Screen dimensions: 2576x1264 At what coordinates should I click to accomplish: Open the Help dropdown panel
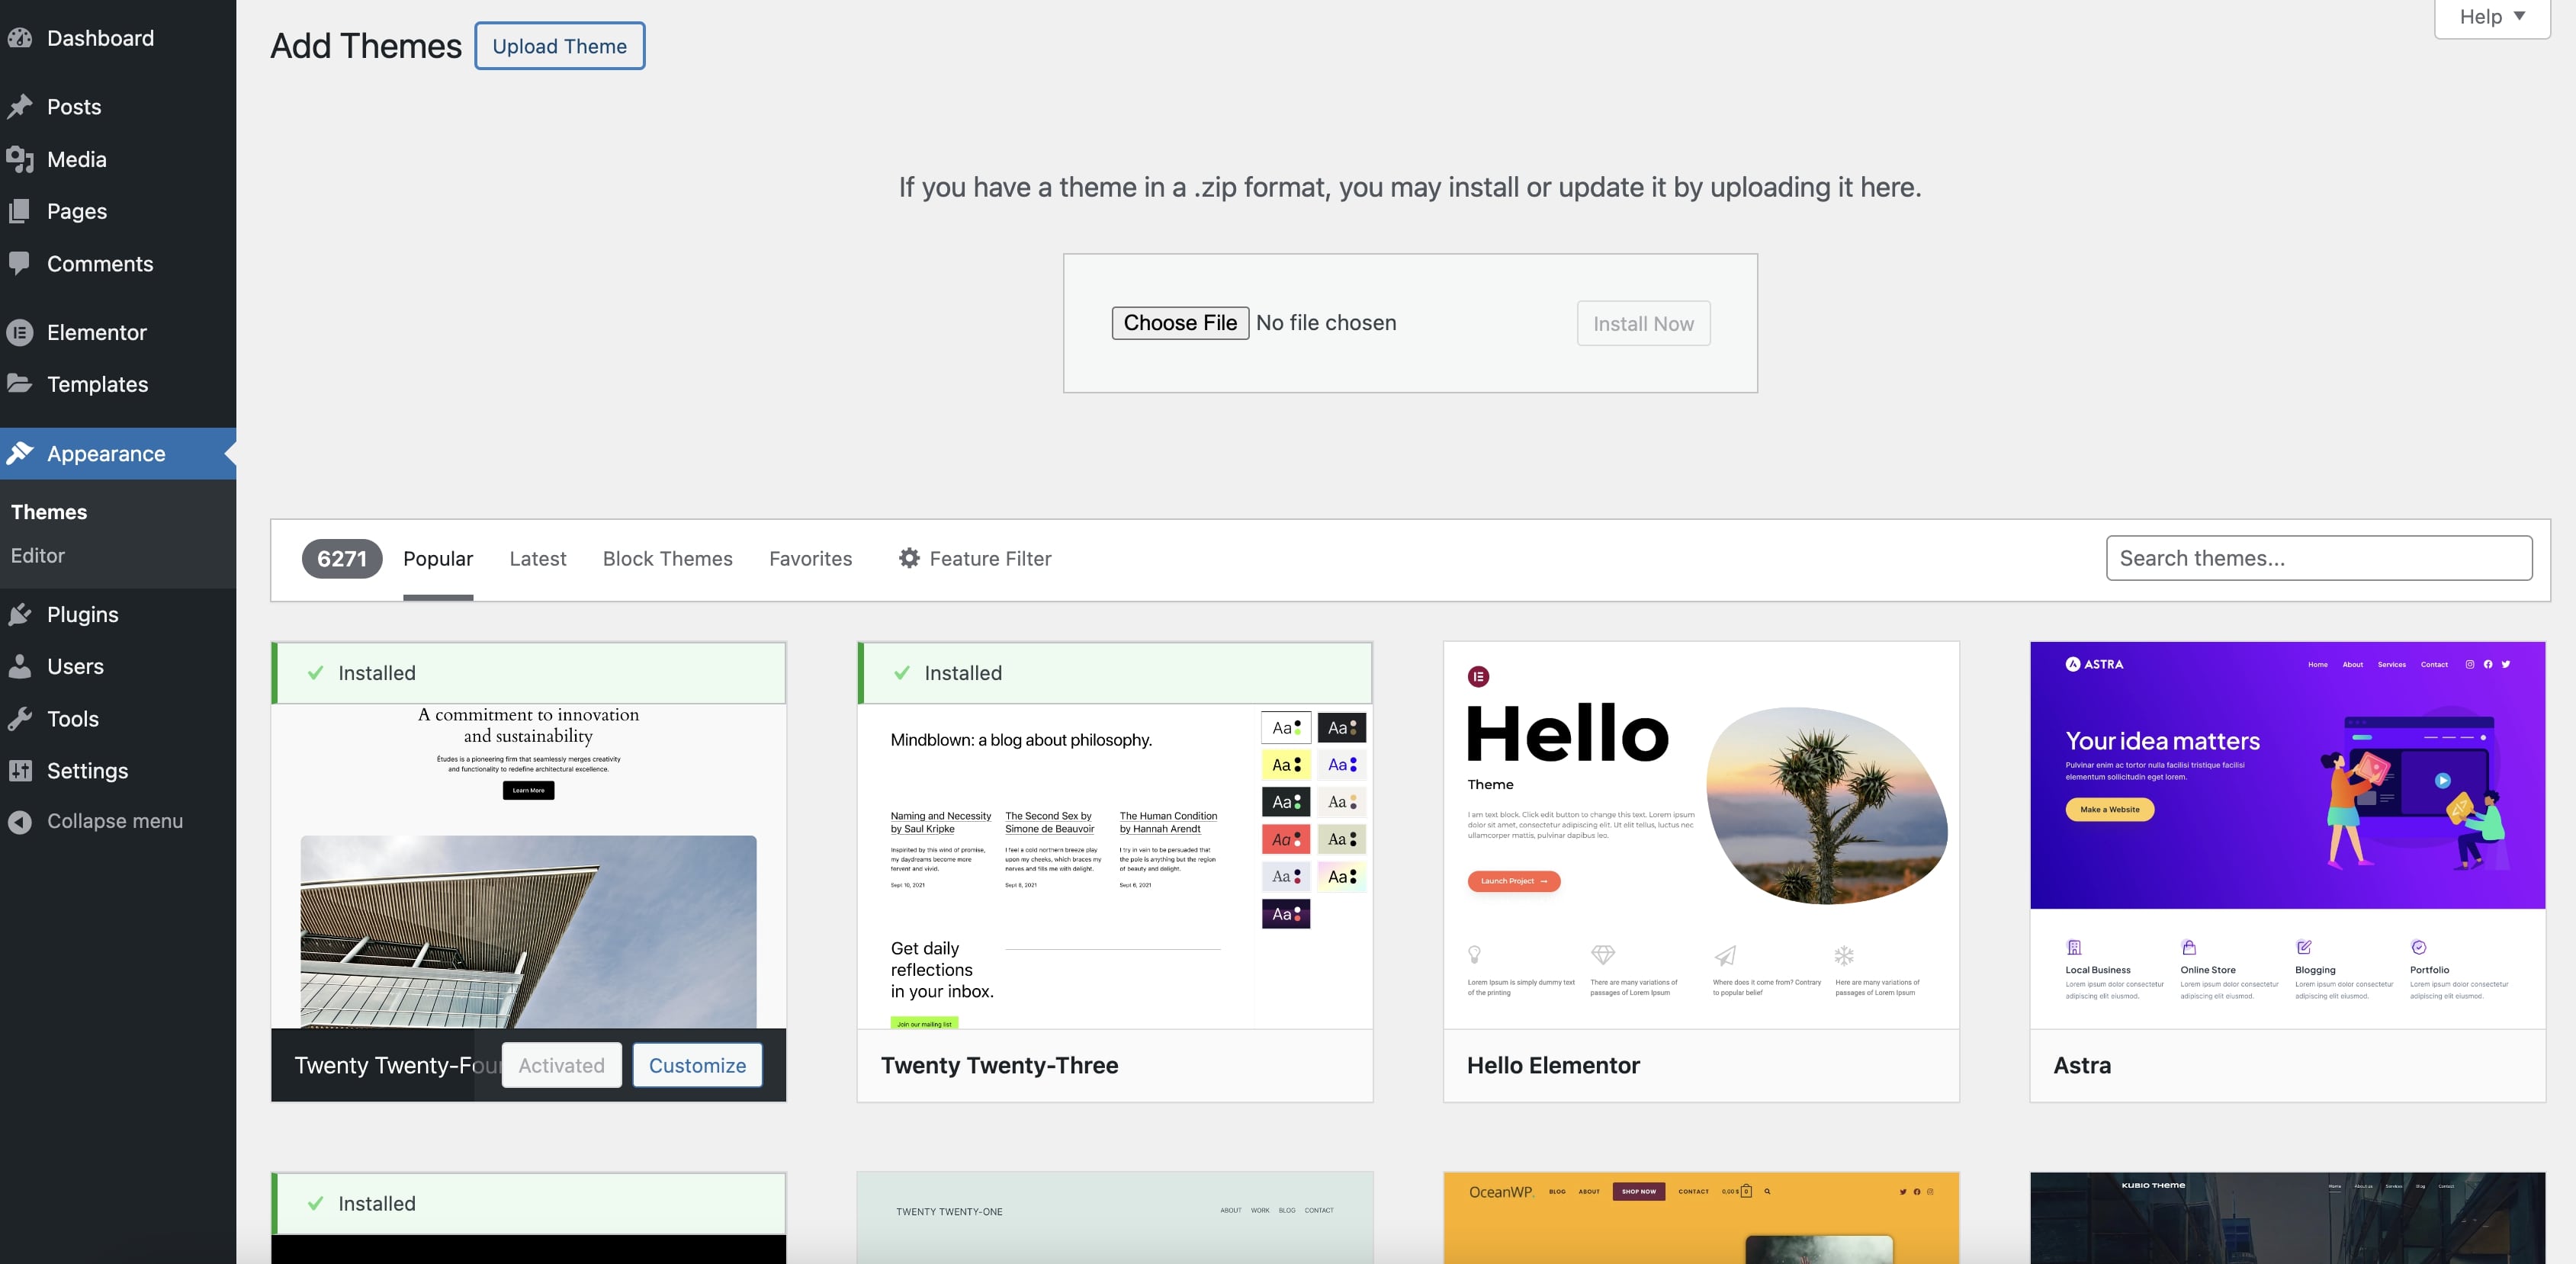tap(2490, 16)
